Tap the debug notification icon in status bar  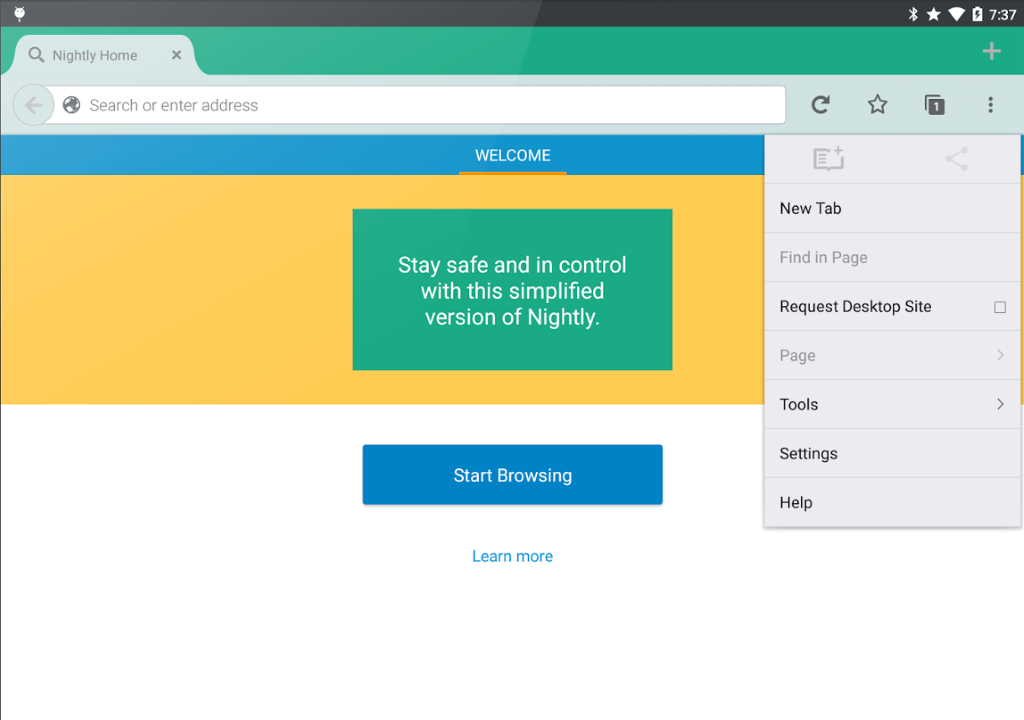20,13
